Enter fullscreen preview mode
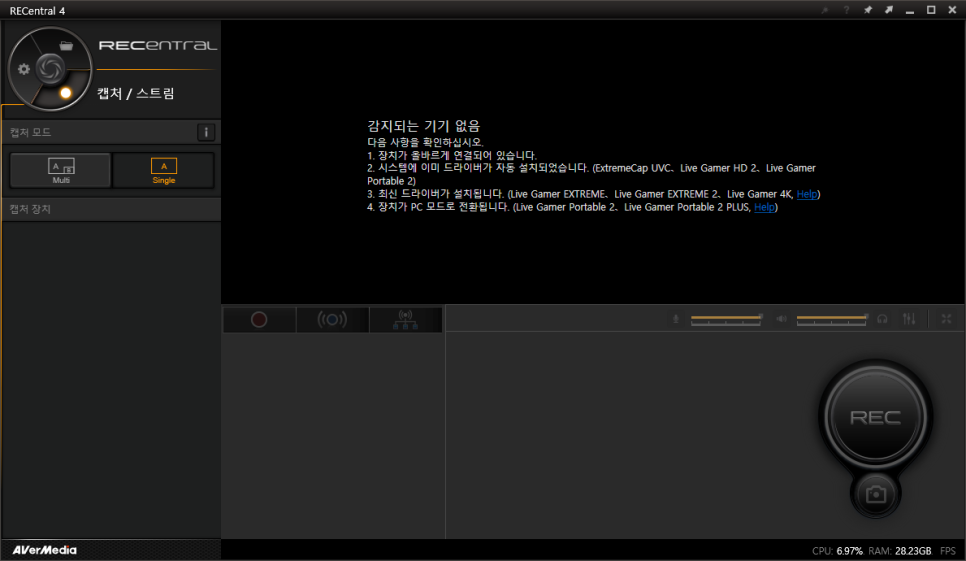Image resolution: width=966 pixels, height=561 pixels. [x=946, y=318]
